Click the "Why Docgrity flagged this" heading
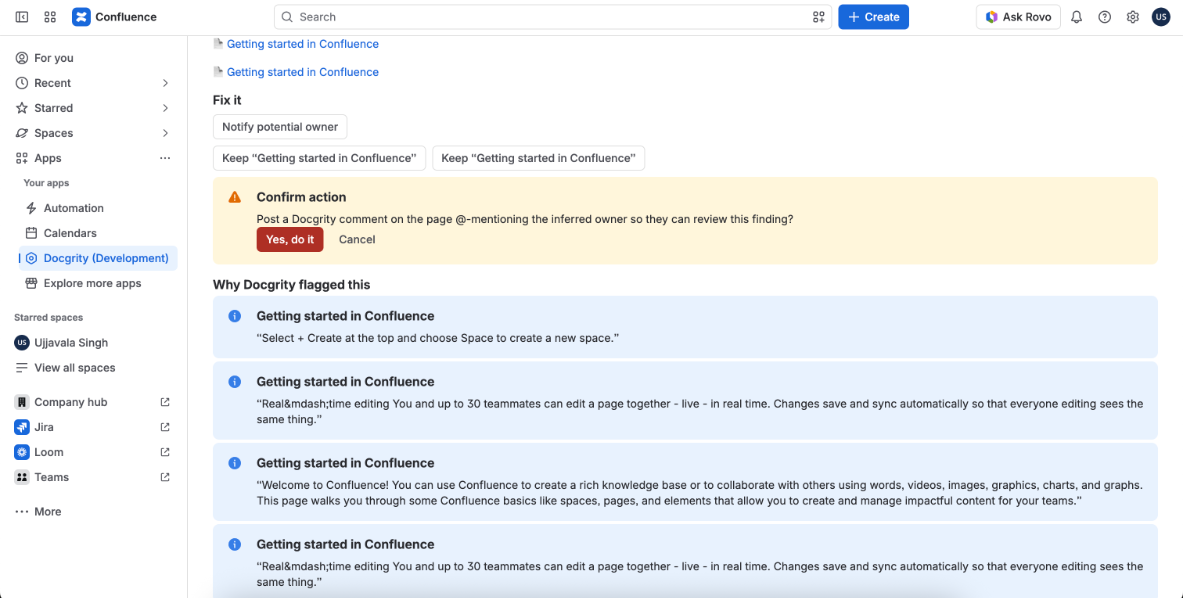The height and width of the screenshot is (598, 1183). point(291,285)
